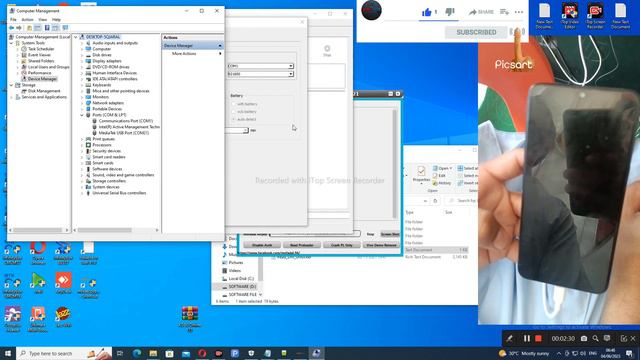Click the recorder pen annotation icon
The width and height of the screenshot is (640, 360).
[x=509, y=338]
